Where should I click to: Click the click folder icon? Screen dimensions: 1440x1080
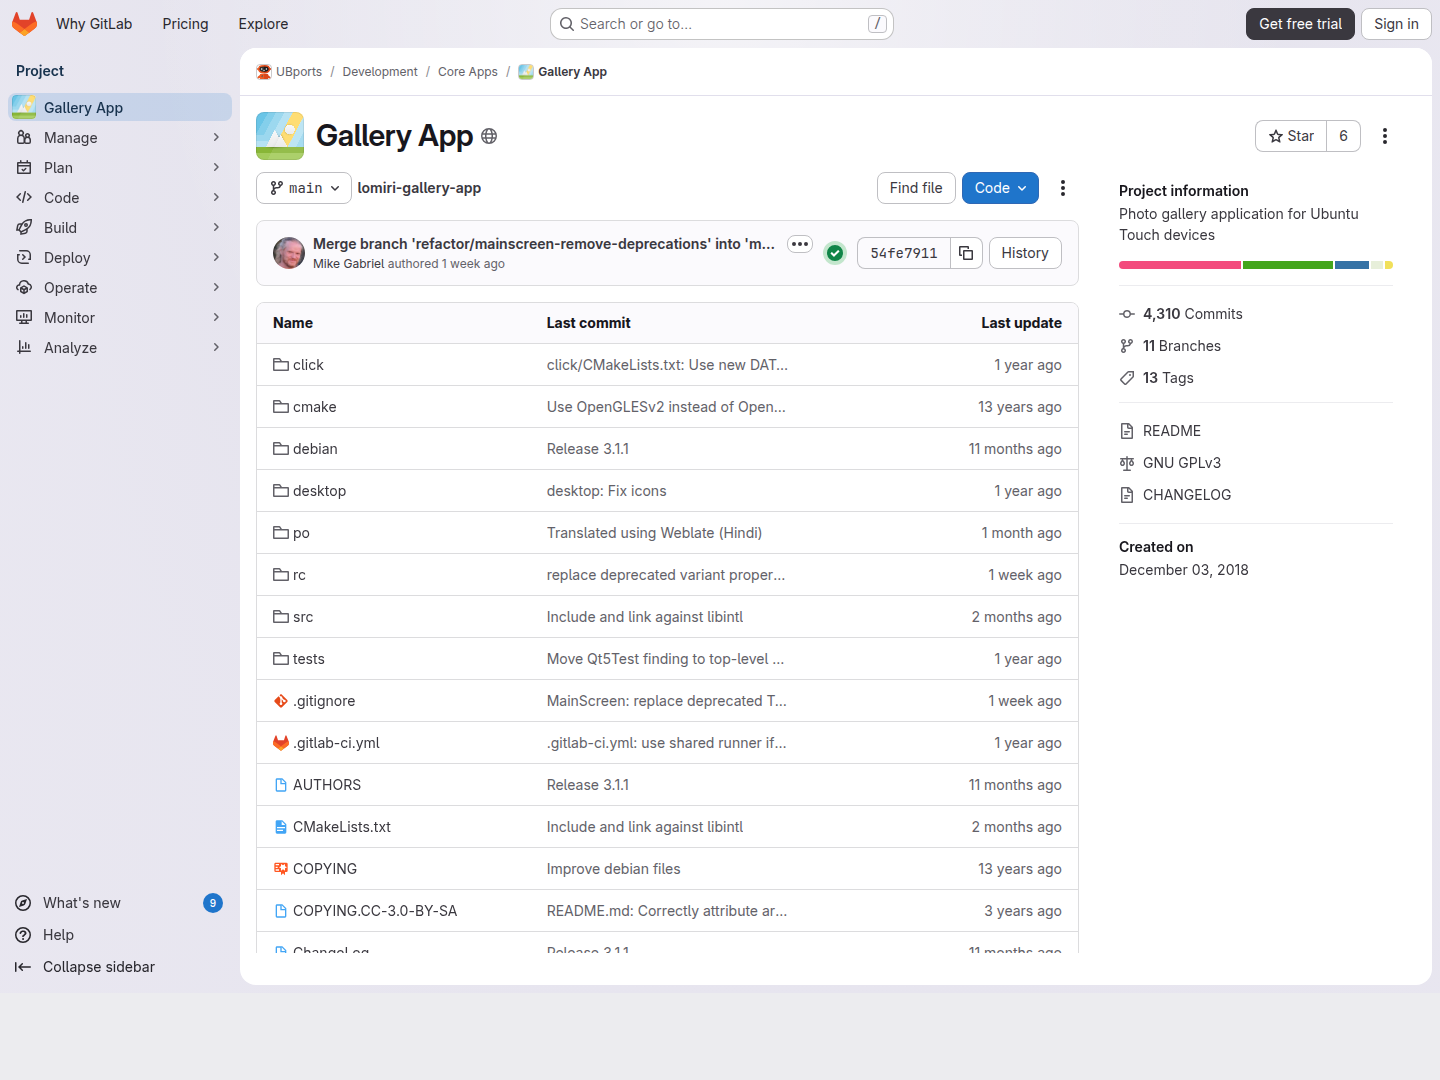281,365
